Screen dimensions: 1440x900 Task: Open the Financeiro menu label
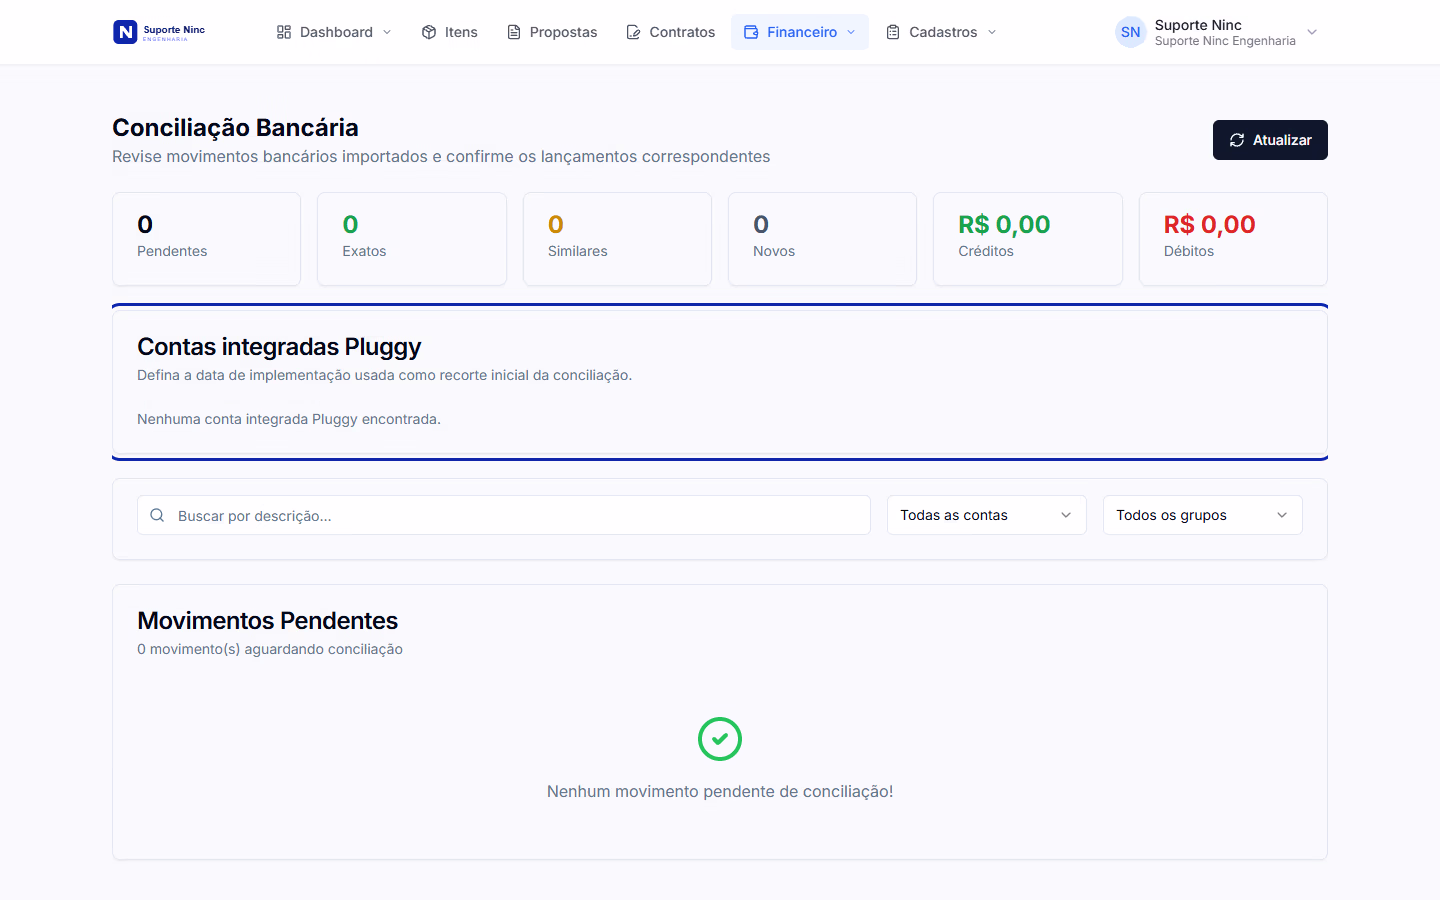(802, 32)
